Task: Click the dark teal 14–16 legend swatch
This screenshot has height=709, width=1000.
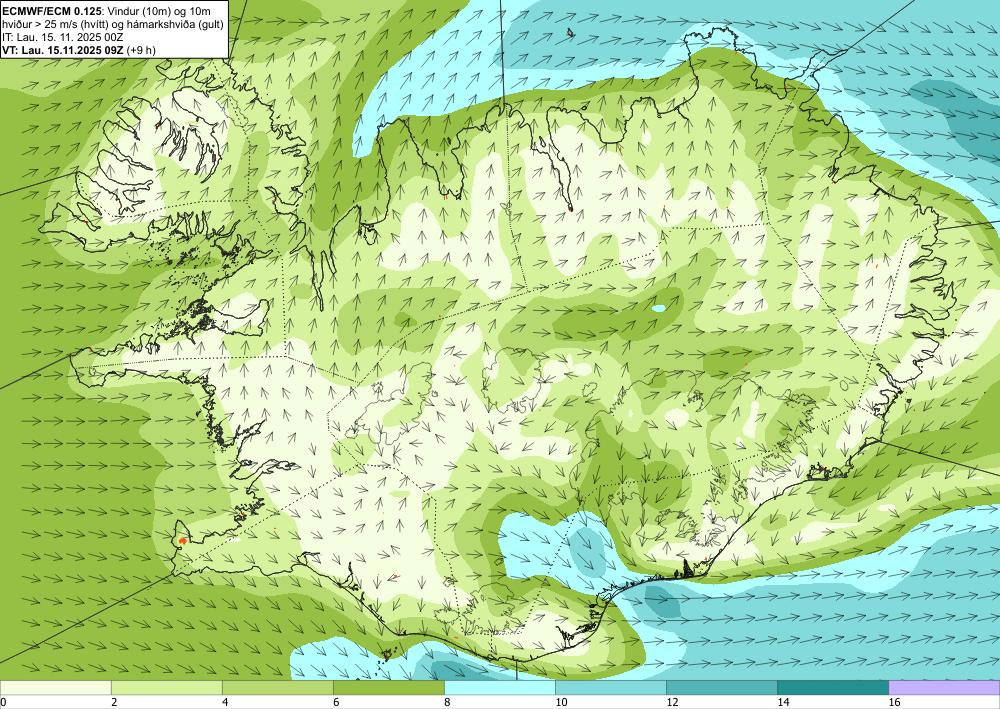Action: [x=832, y=687]
